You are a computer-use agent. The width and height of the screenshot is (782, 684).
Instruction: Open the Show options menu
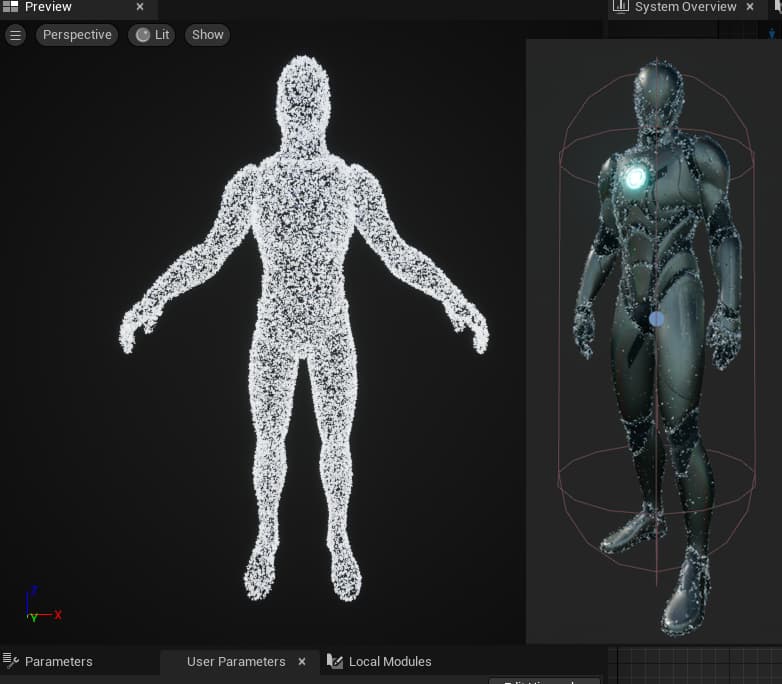coord(207,35)
